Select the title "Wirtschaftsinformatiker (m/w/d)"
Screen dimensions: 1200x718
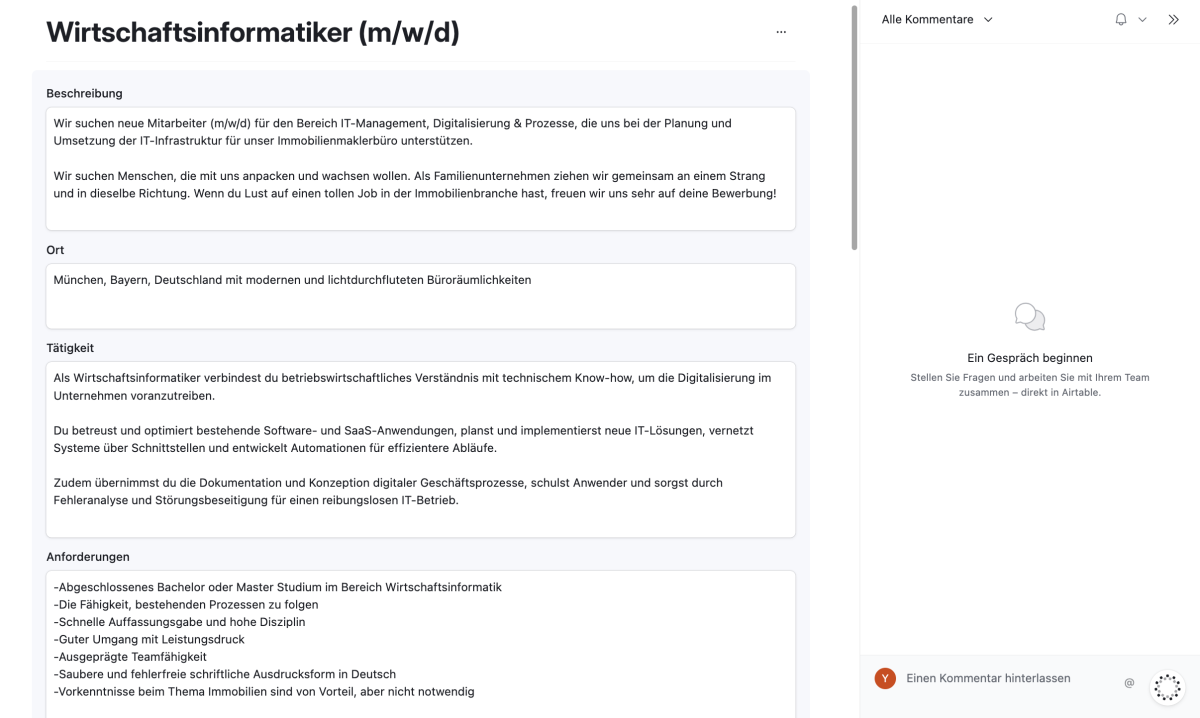[252, 32]
